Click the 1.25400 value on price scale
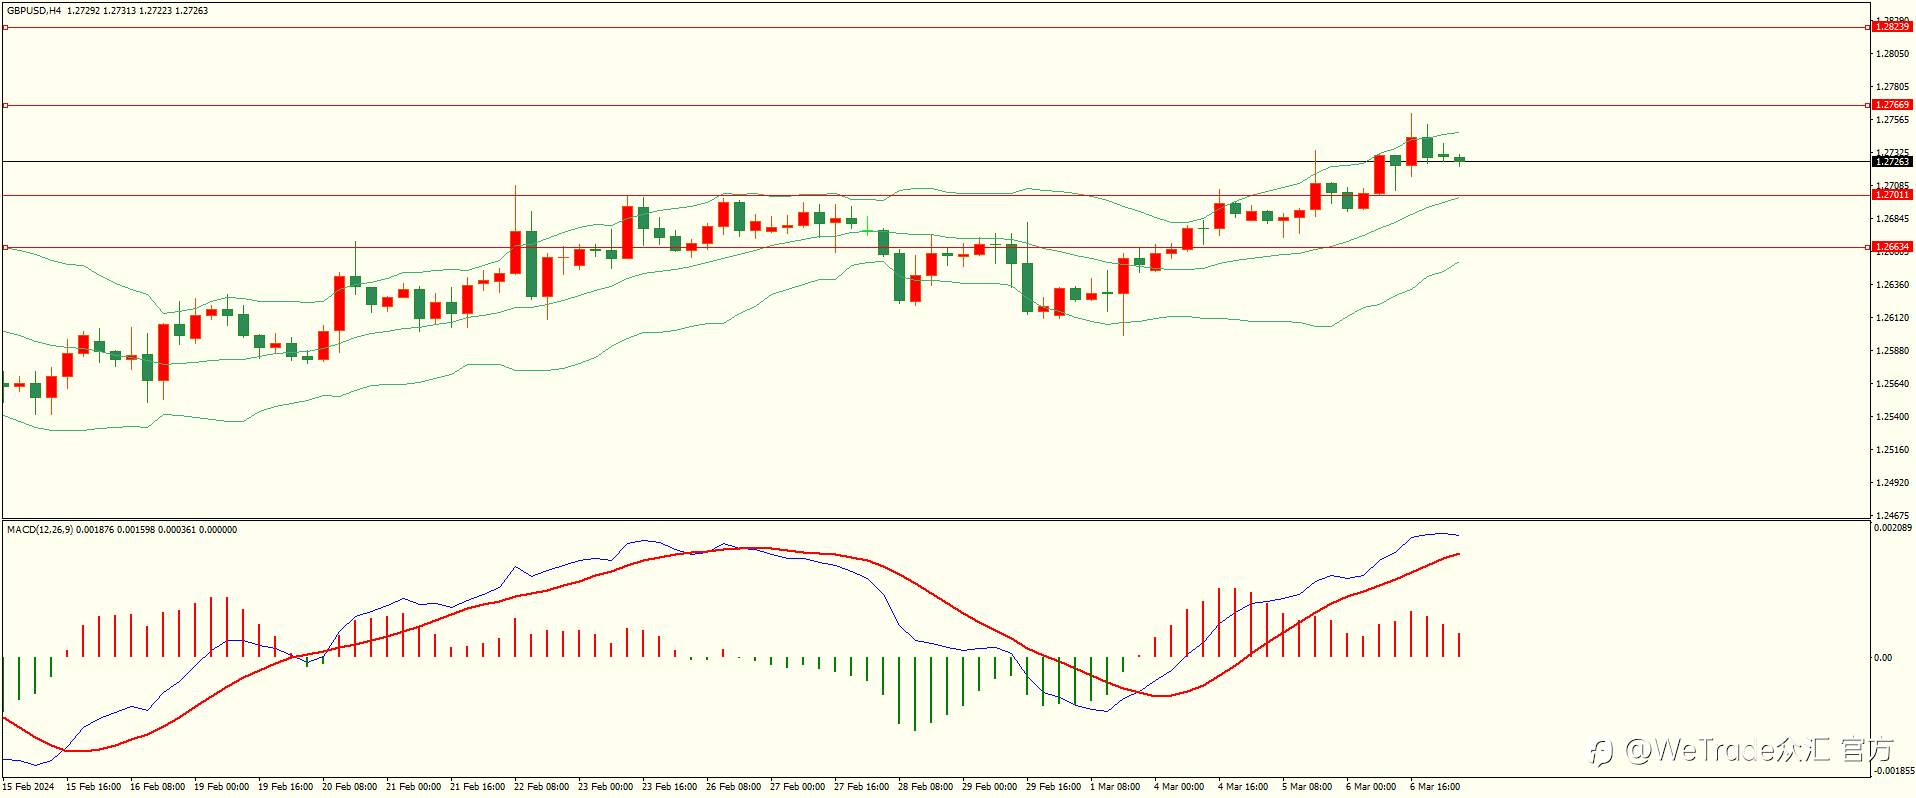 tap(1893, 417)
